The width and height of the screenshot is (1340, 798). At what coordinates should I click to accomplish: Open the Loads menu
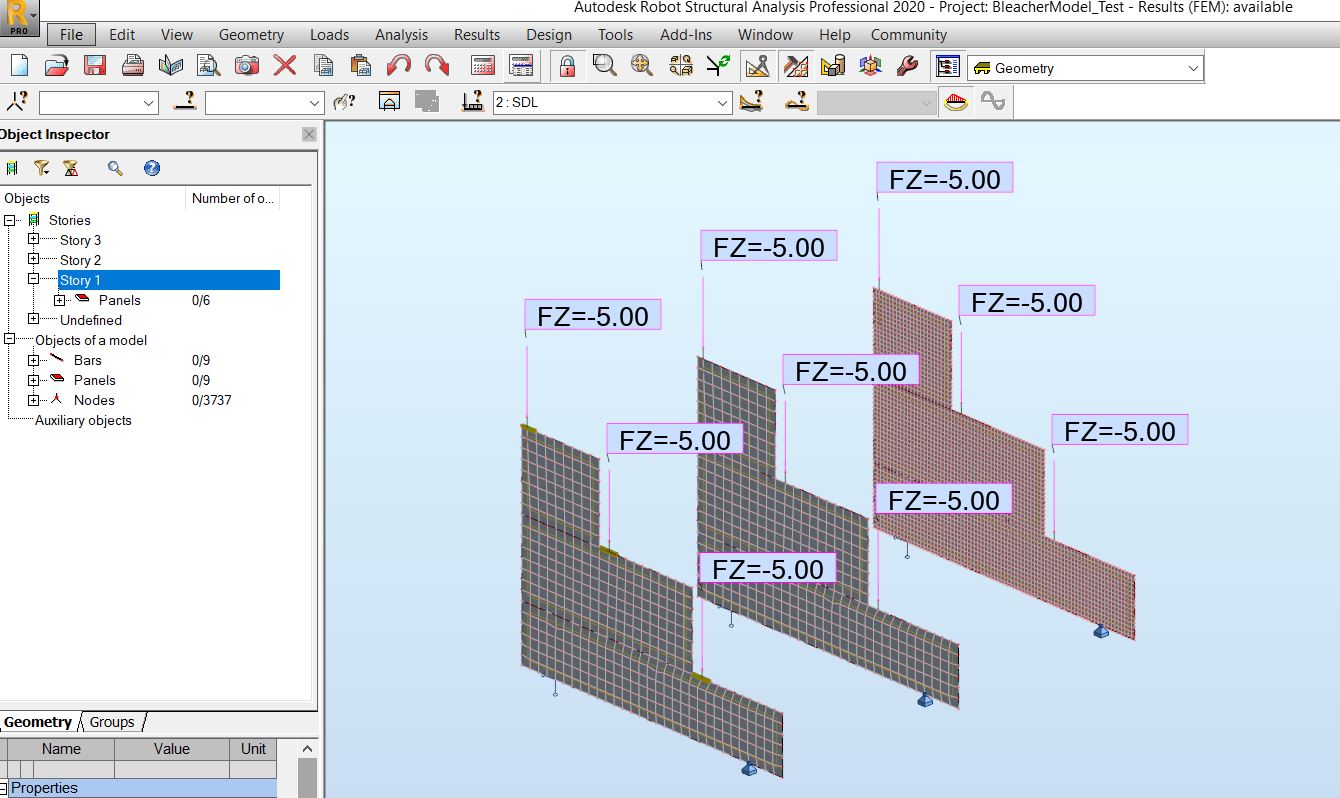[329, 34]
